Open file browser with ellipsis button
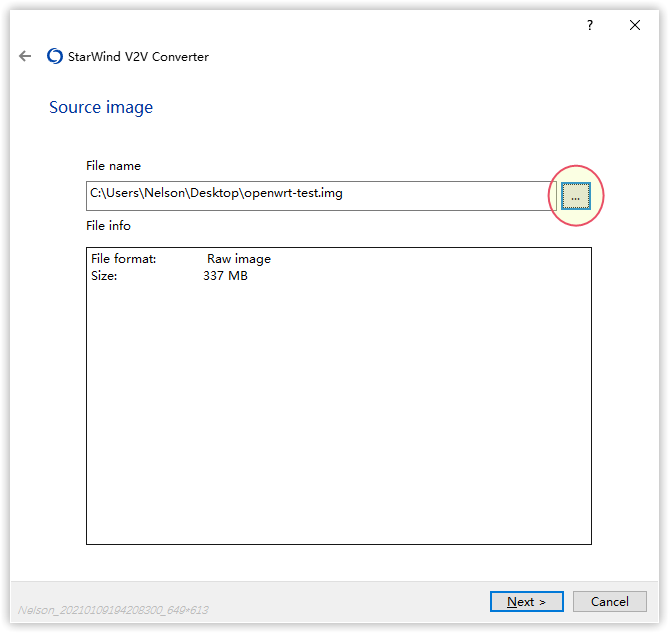The width and height of the screenshot is (669, 633). pos(575,197)
